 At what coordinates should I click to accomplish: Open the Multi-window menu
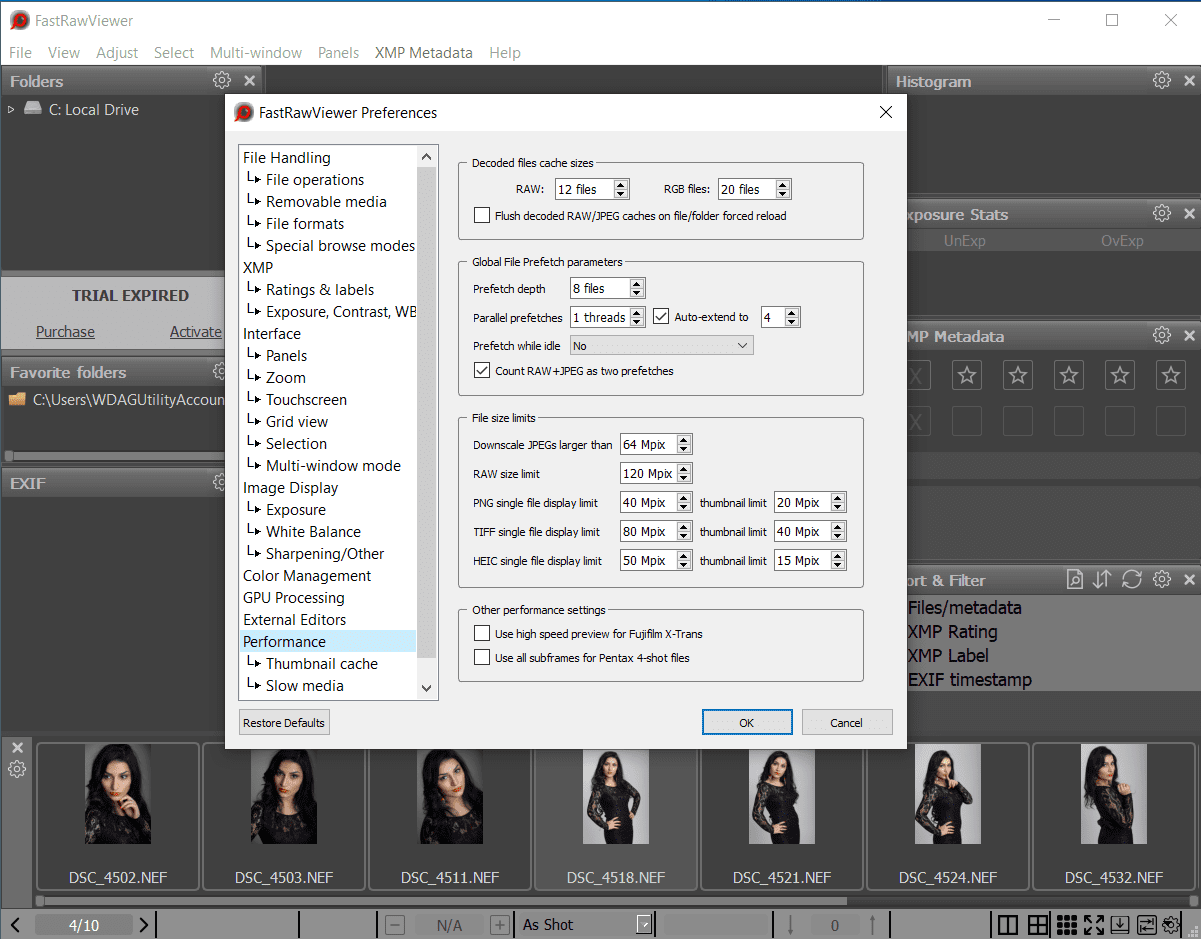(256, 53)
